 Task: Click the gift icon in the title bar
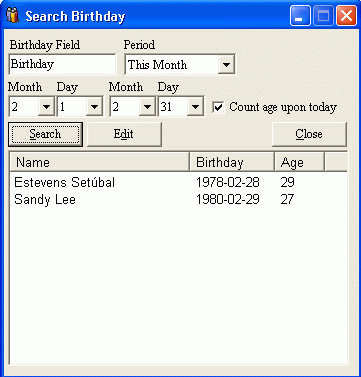(x=12, y=16)
